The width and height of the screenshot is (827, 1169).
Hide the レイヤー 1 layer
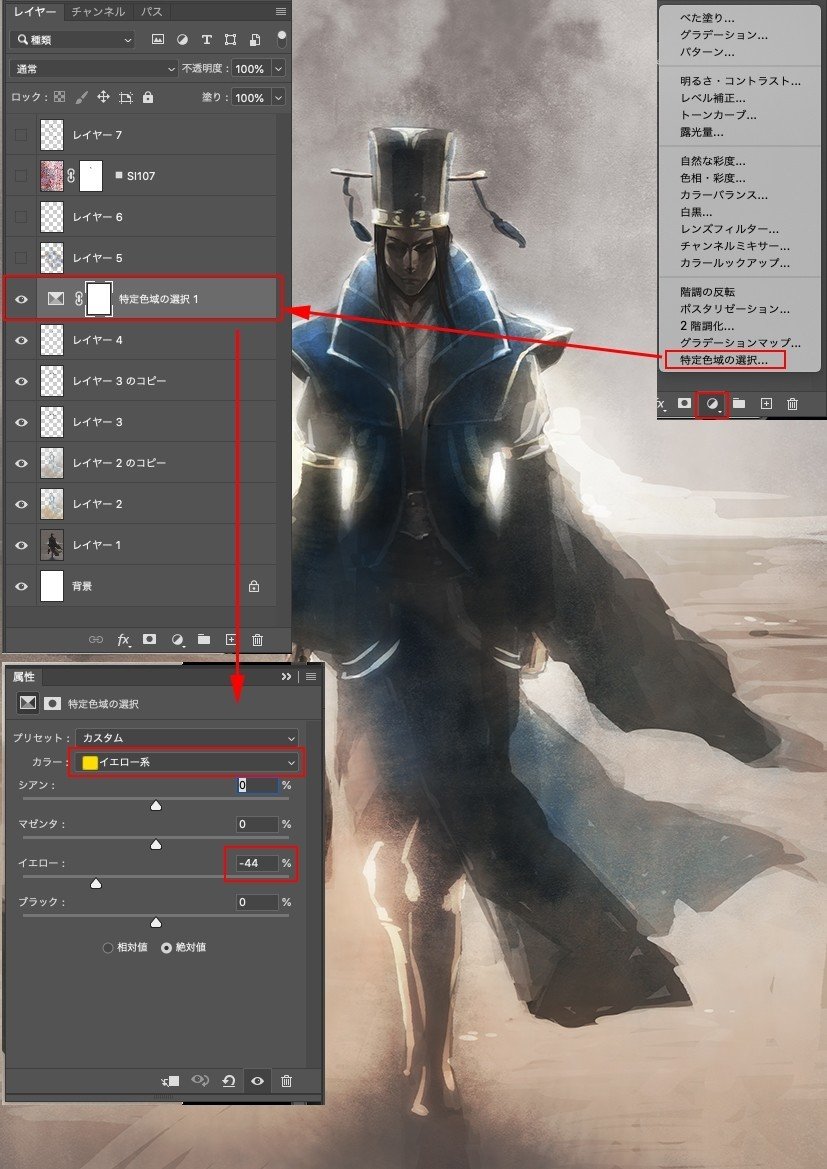21,545
